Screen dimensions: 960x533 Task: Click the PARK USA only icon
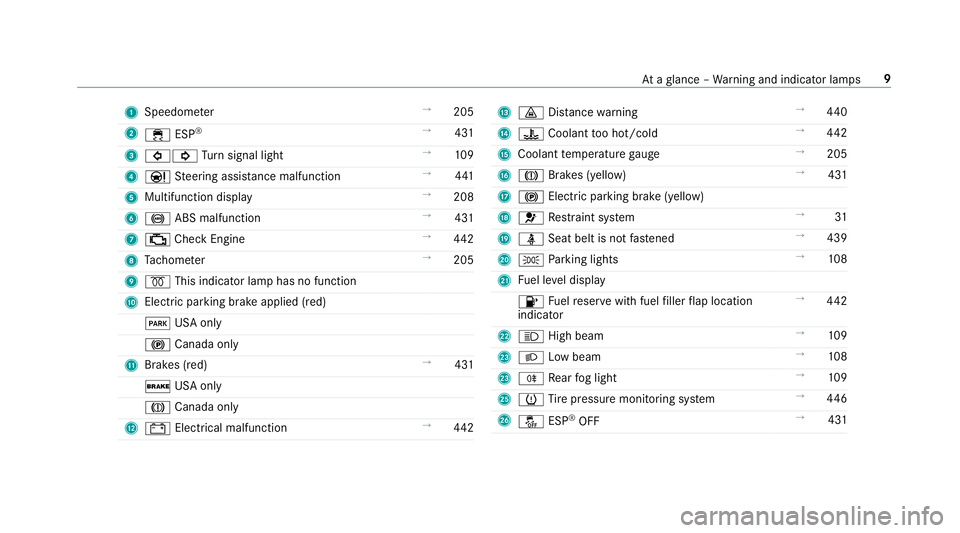(x=157, y=323)
